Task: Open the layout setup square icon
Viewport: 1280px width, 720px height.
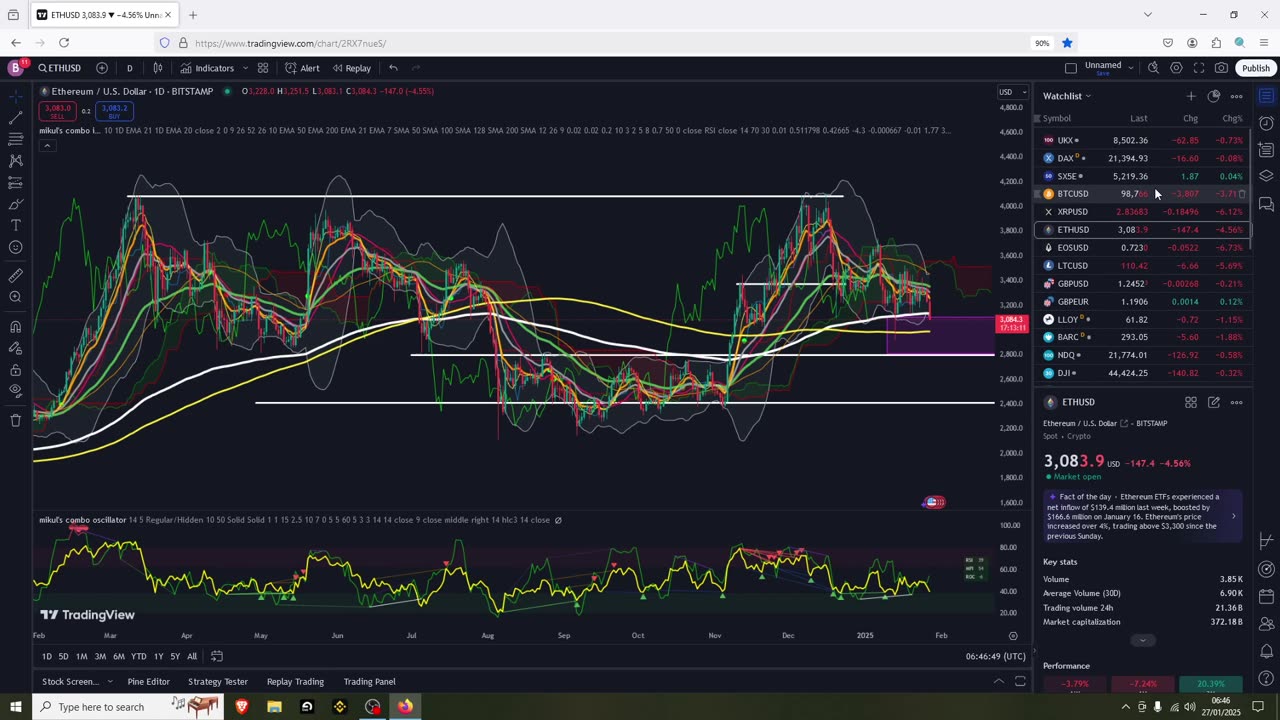Action: [1071, 68]
